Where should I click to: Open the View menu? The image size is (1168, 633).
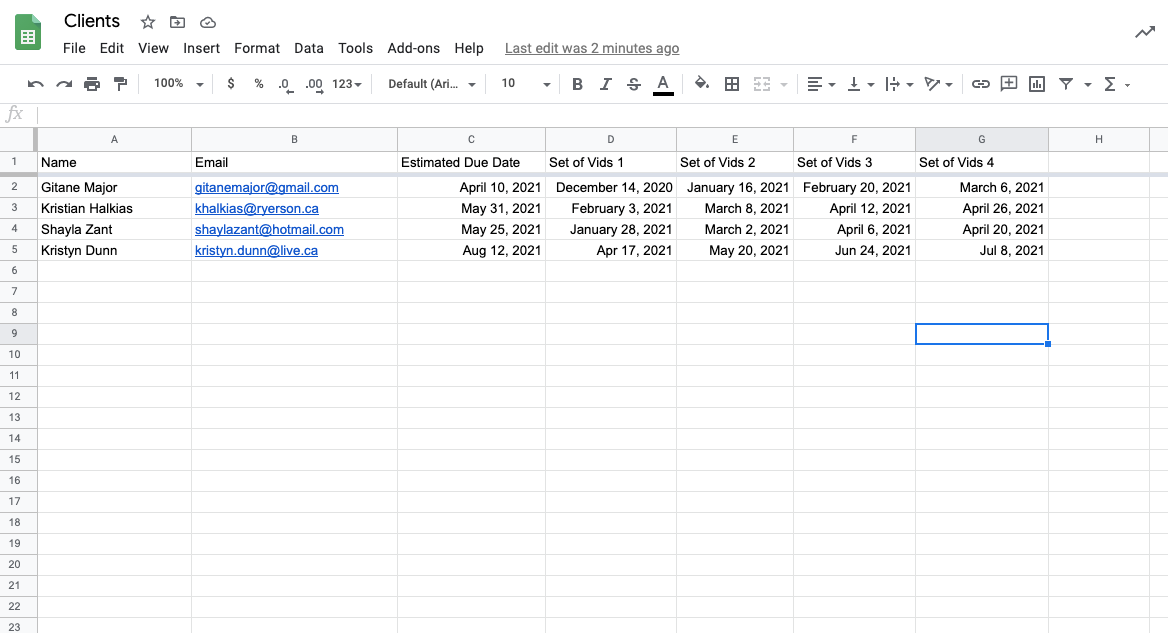(153, 48)
